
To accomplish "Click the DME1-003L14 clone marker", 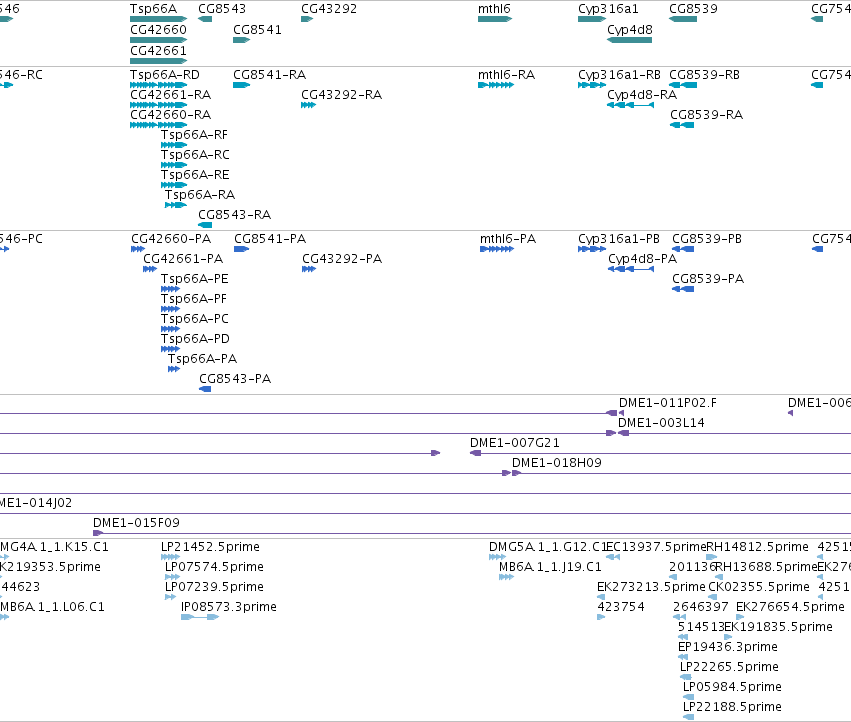I will pos(624,433).
